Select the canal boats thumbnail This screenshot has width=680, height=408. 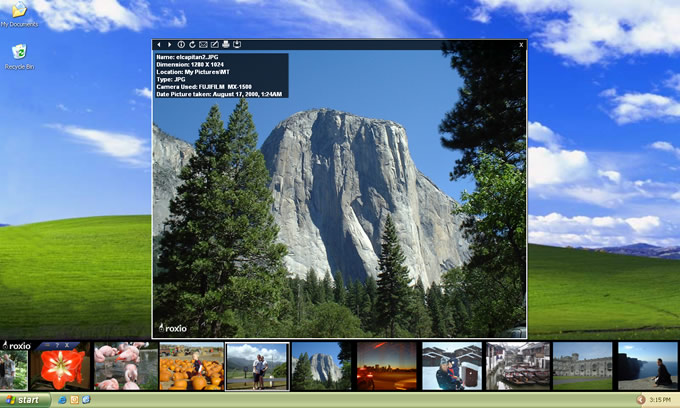517,366
